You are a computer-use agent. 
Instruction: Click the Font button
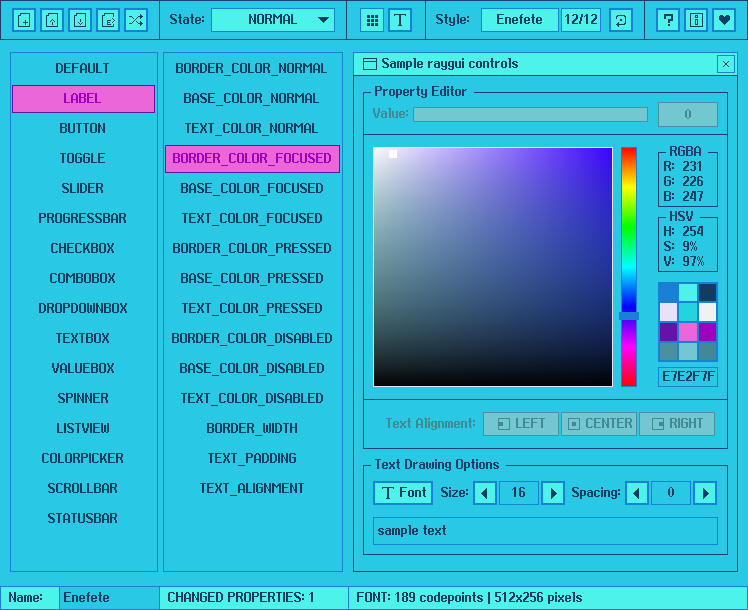click(403, 493)
